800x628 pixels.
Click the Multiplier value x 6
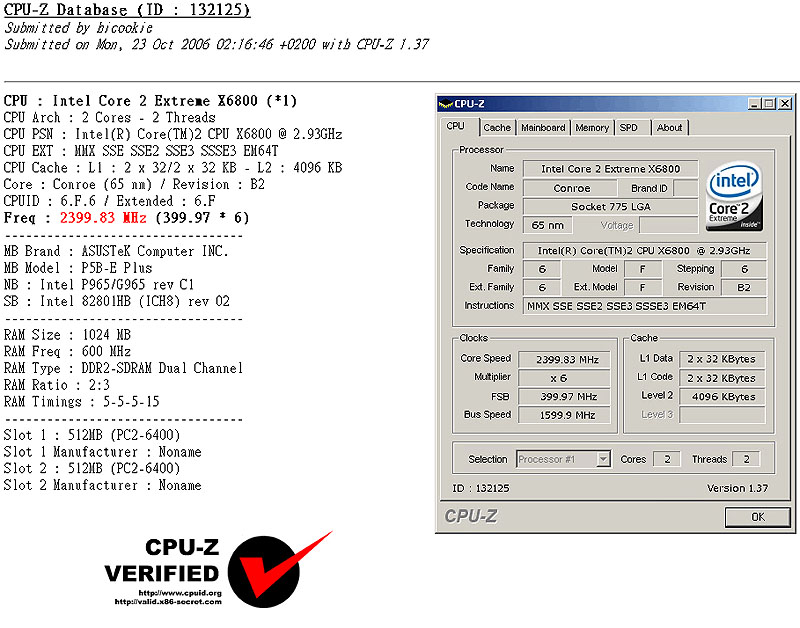click(x=565, y=378)
